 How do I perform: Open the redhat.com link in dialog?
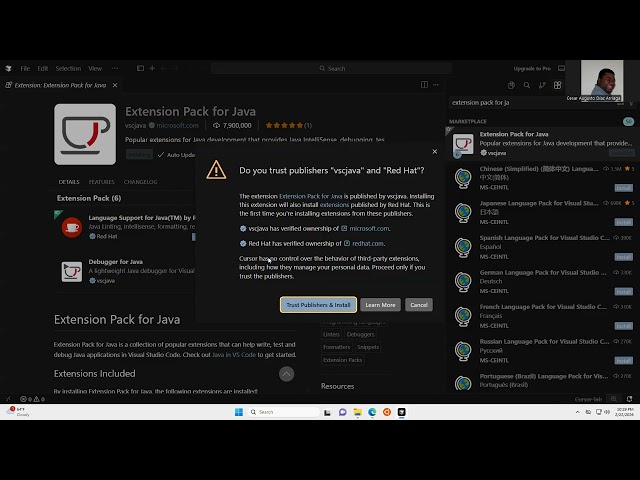368,244
